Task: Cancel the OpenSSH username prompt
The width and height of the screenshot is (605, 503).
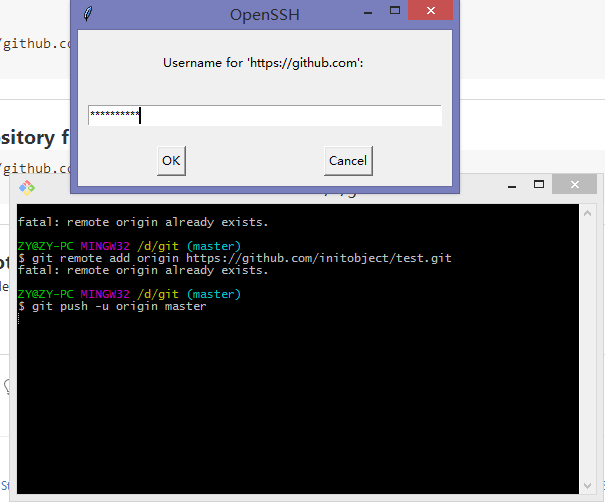Action: pos(348,161)
